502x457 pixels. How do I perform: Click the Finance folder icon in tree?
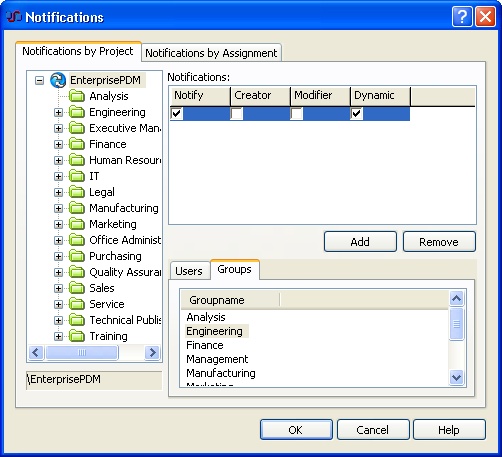tap(77, 144)
